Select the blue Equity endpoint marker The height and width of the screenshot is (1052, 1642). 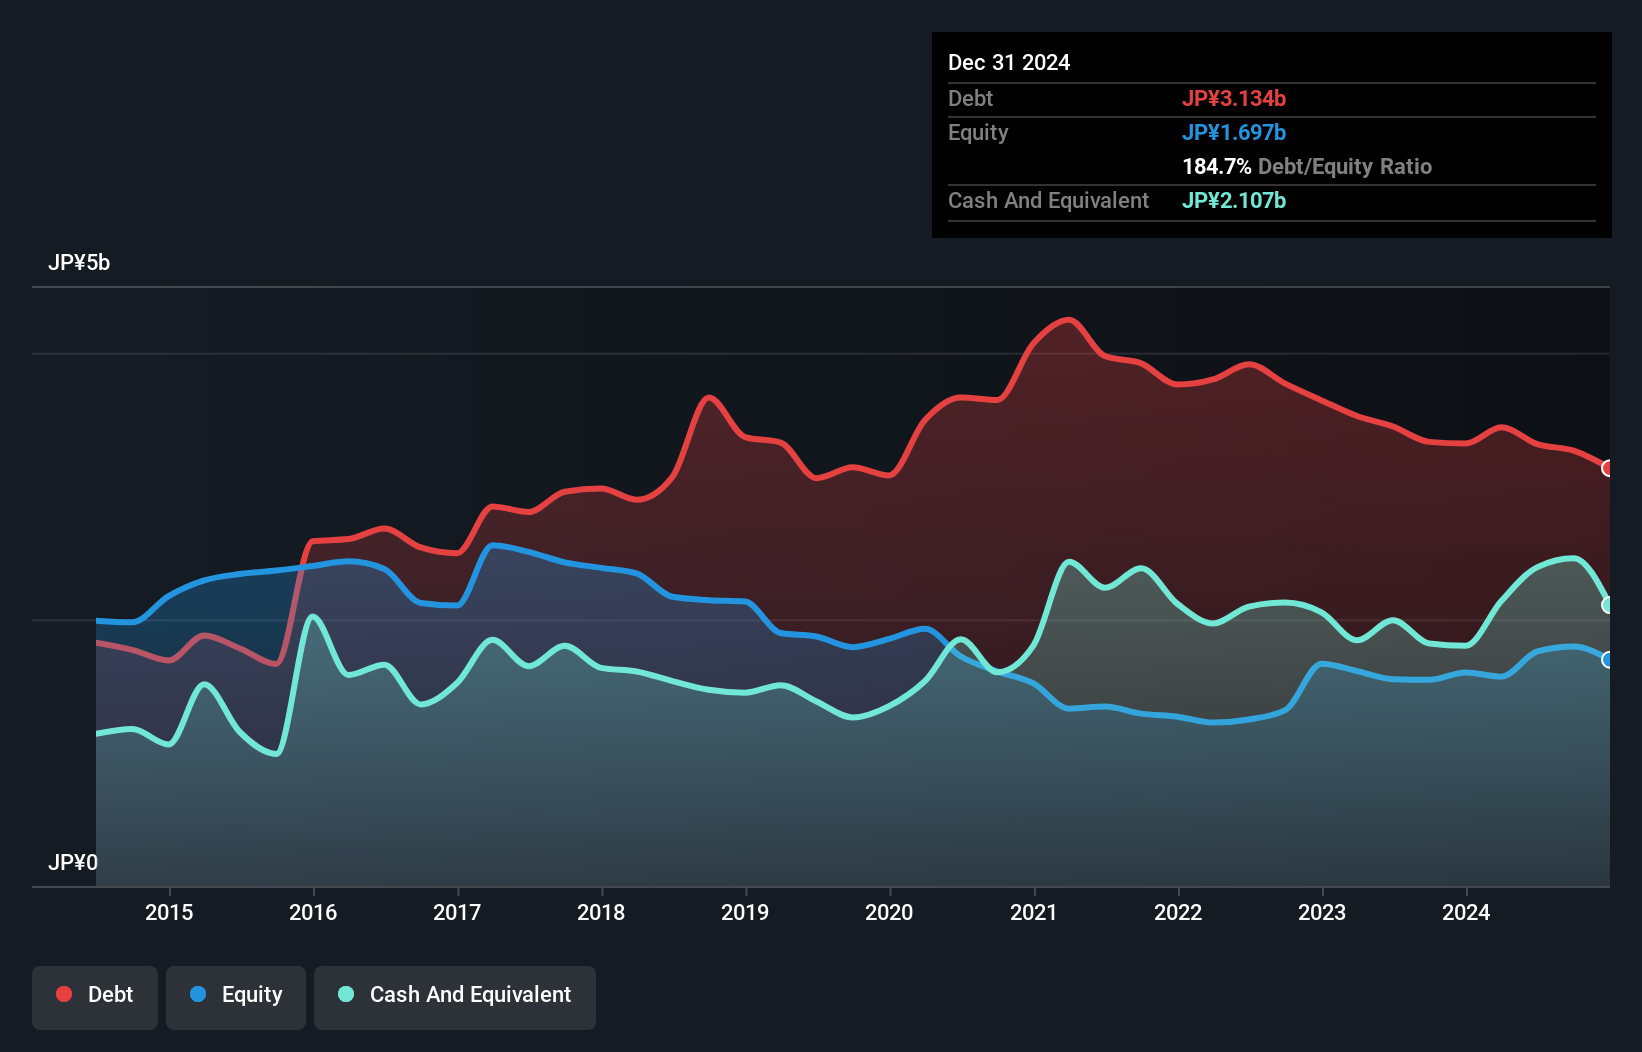(1608, 660)
